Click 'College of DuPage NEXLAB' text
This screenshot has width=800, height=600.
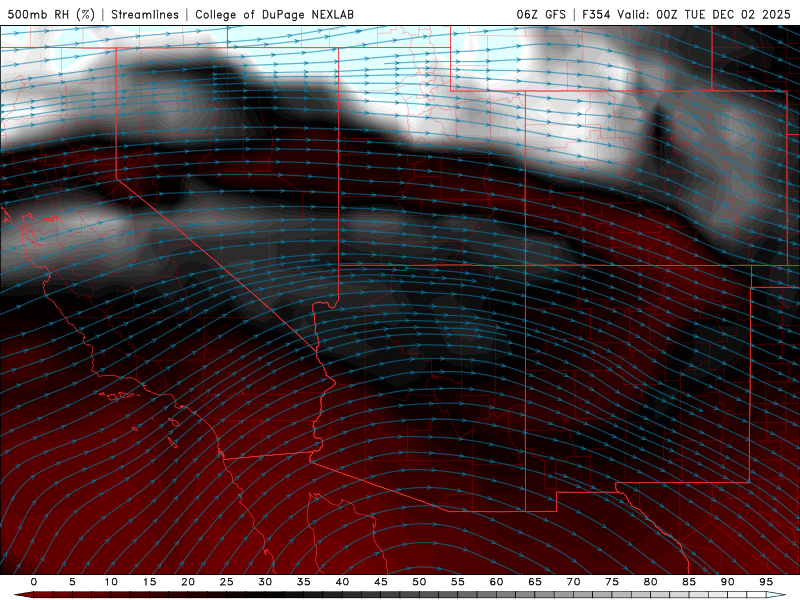[274, 14]
